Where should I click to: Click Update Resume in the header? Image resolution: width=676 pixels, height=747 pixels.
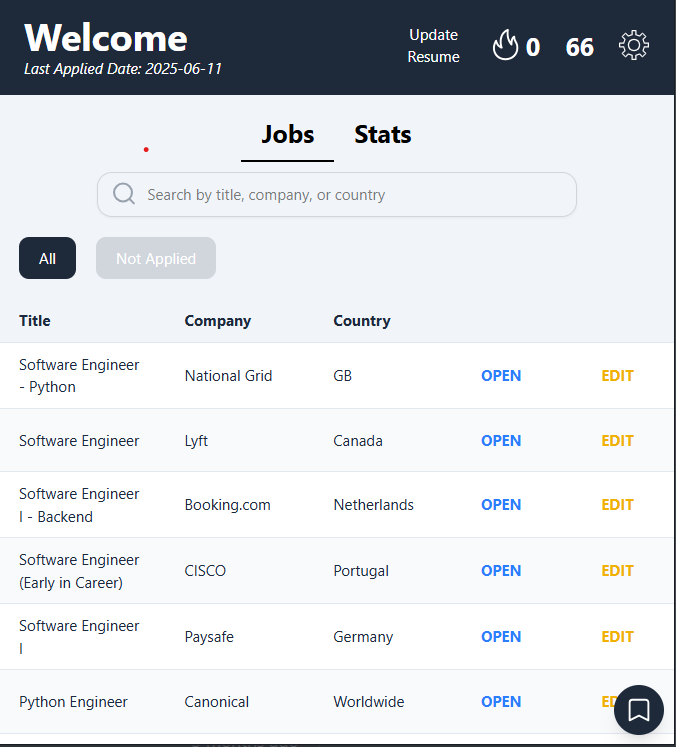[433, 46]
